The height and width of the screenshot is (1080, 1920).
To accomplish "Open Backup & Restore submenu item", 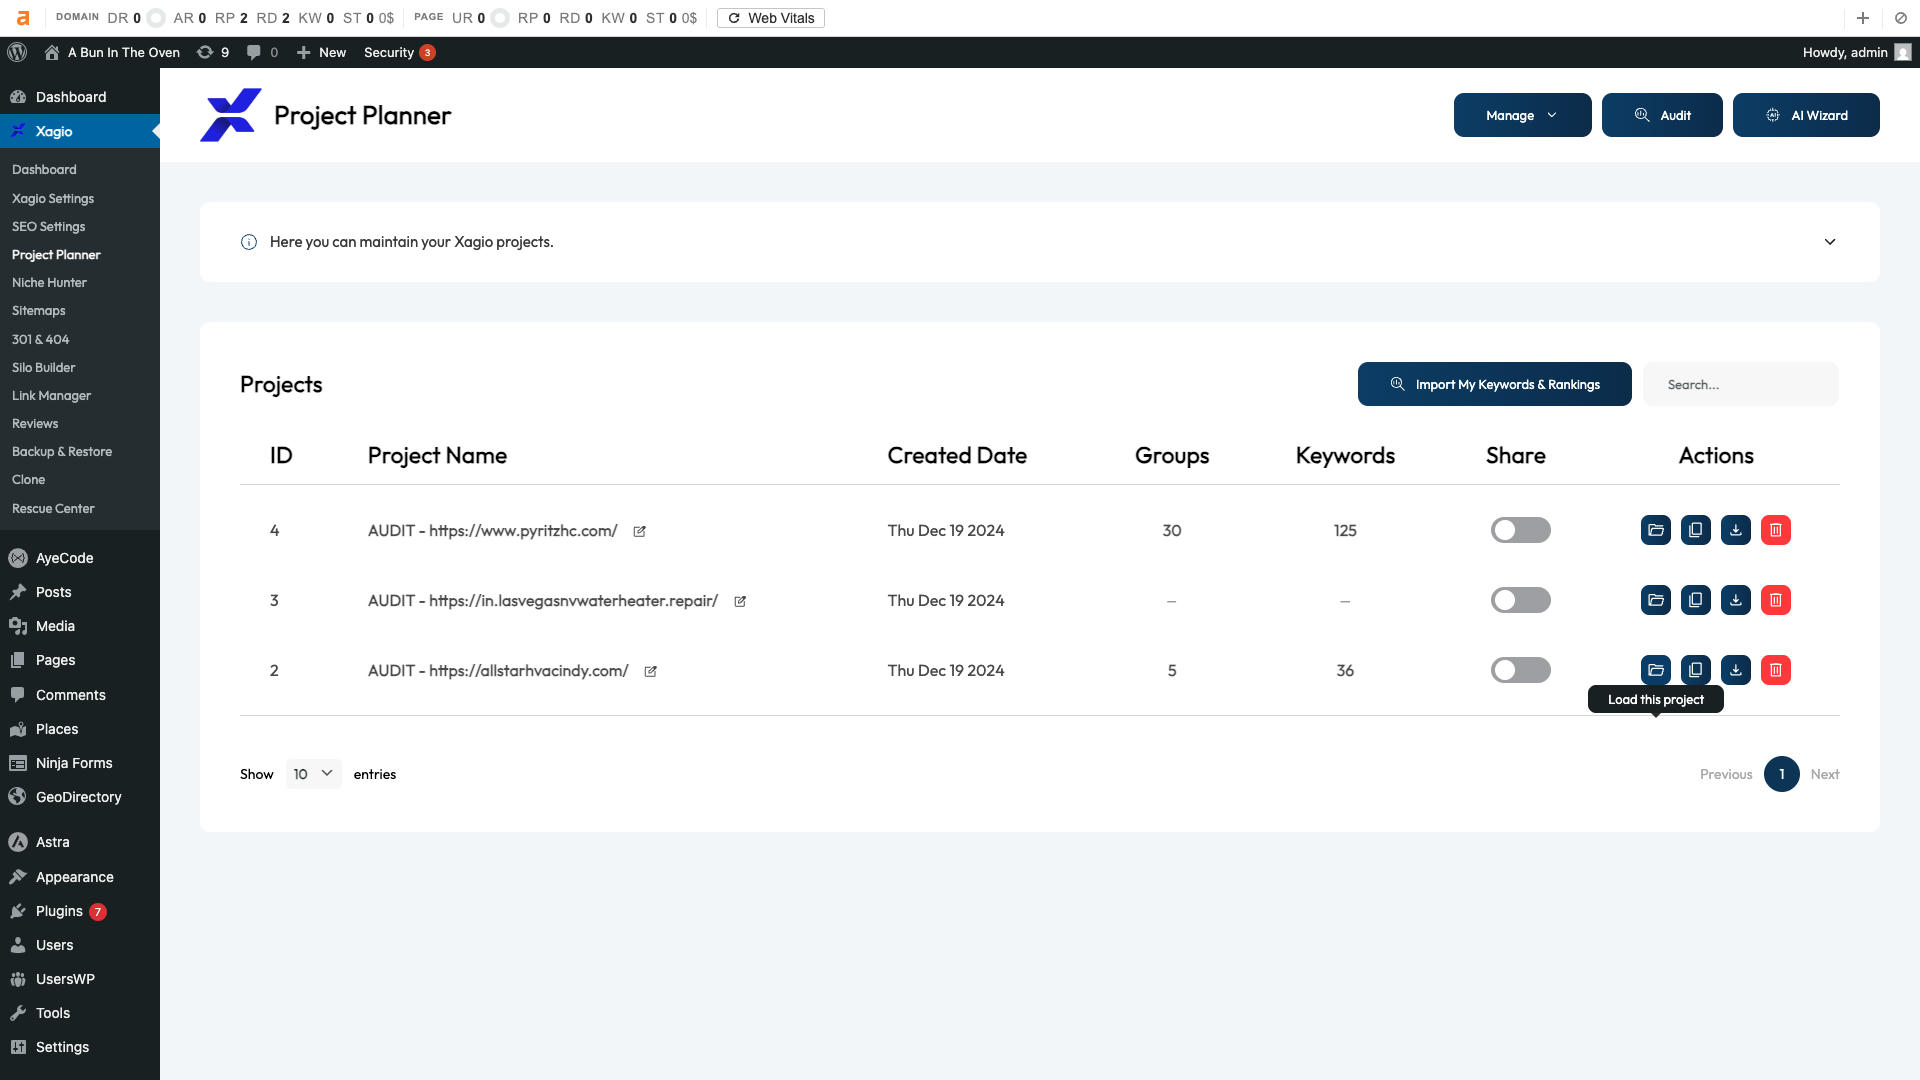I will click(62, 452).
